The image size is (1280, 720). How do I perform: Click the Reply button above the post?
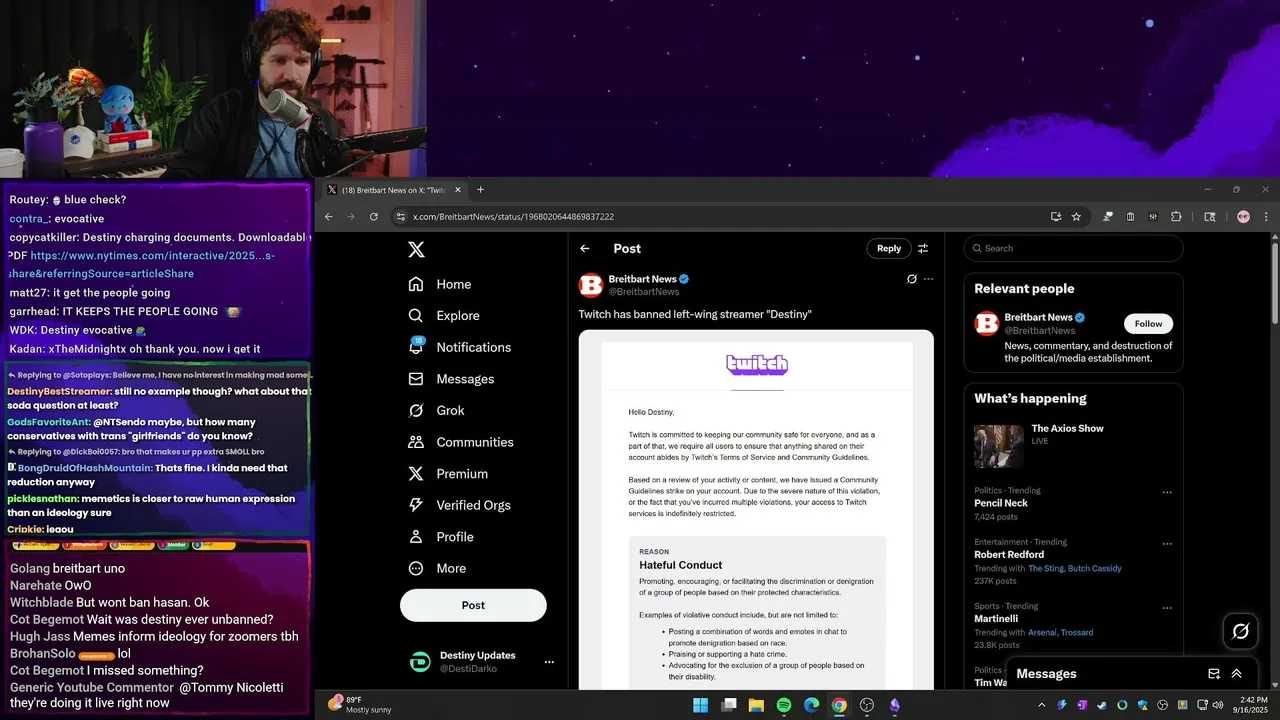pyautogui.click(x=889, y=248)
